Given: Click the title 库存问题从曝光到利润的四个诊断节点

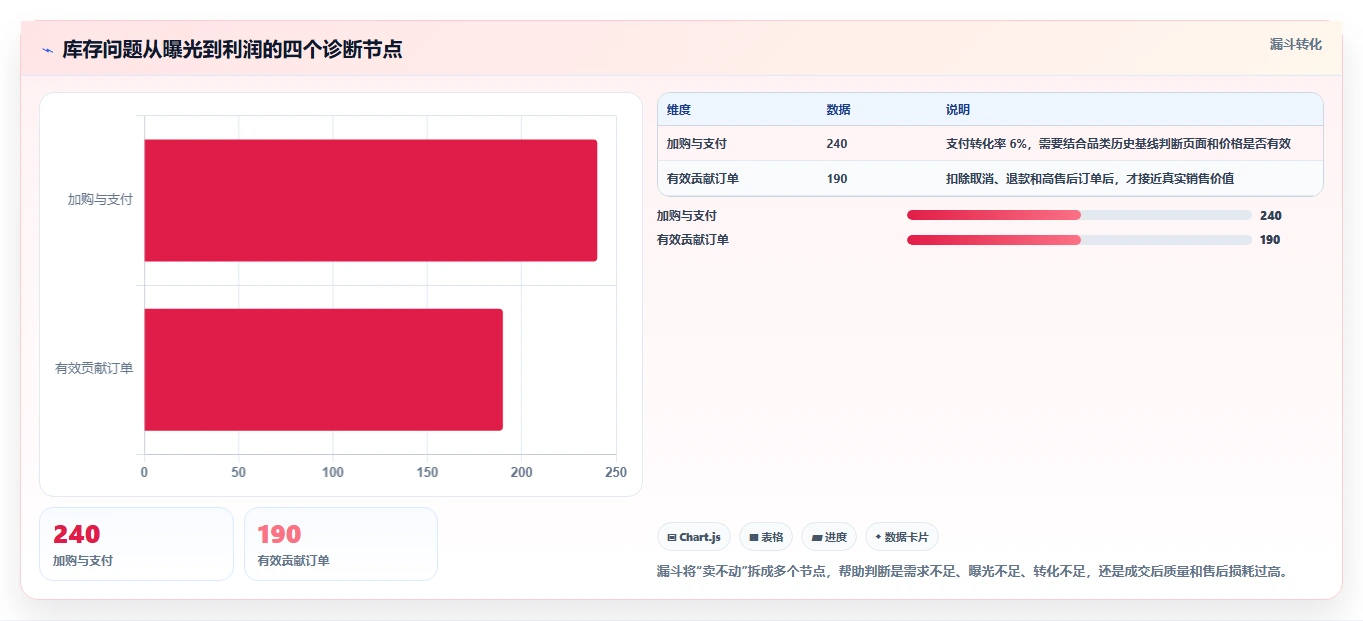Looking at the screenshot, I should point(233,50).
